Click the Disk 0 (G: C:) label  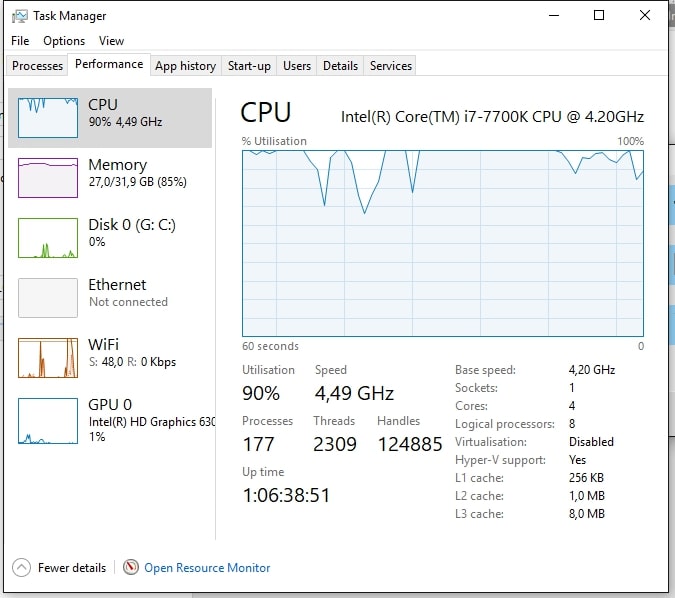(132, 225)
